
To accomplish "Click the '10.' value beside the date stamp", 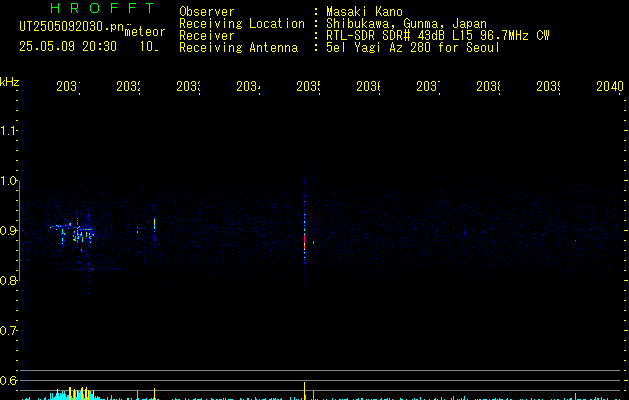I will point(149,47).
